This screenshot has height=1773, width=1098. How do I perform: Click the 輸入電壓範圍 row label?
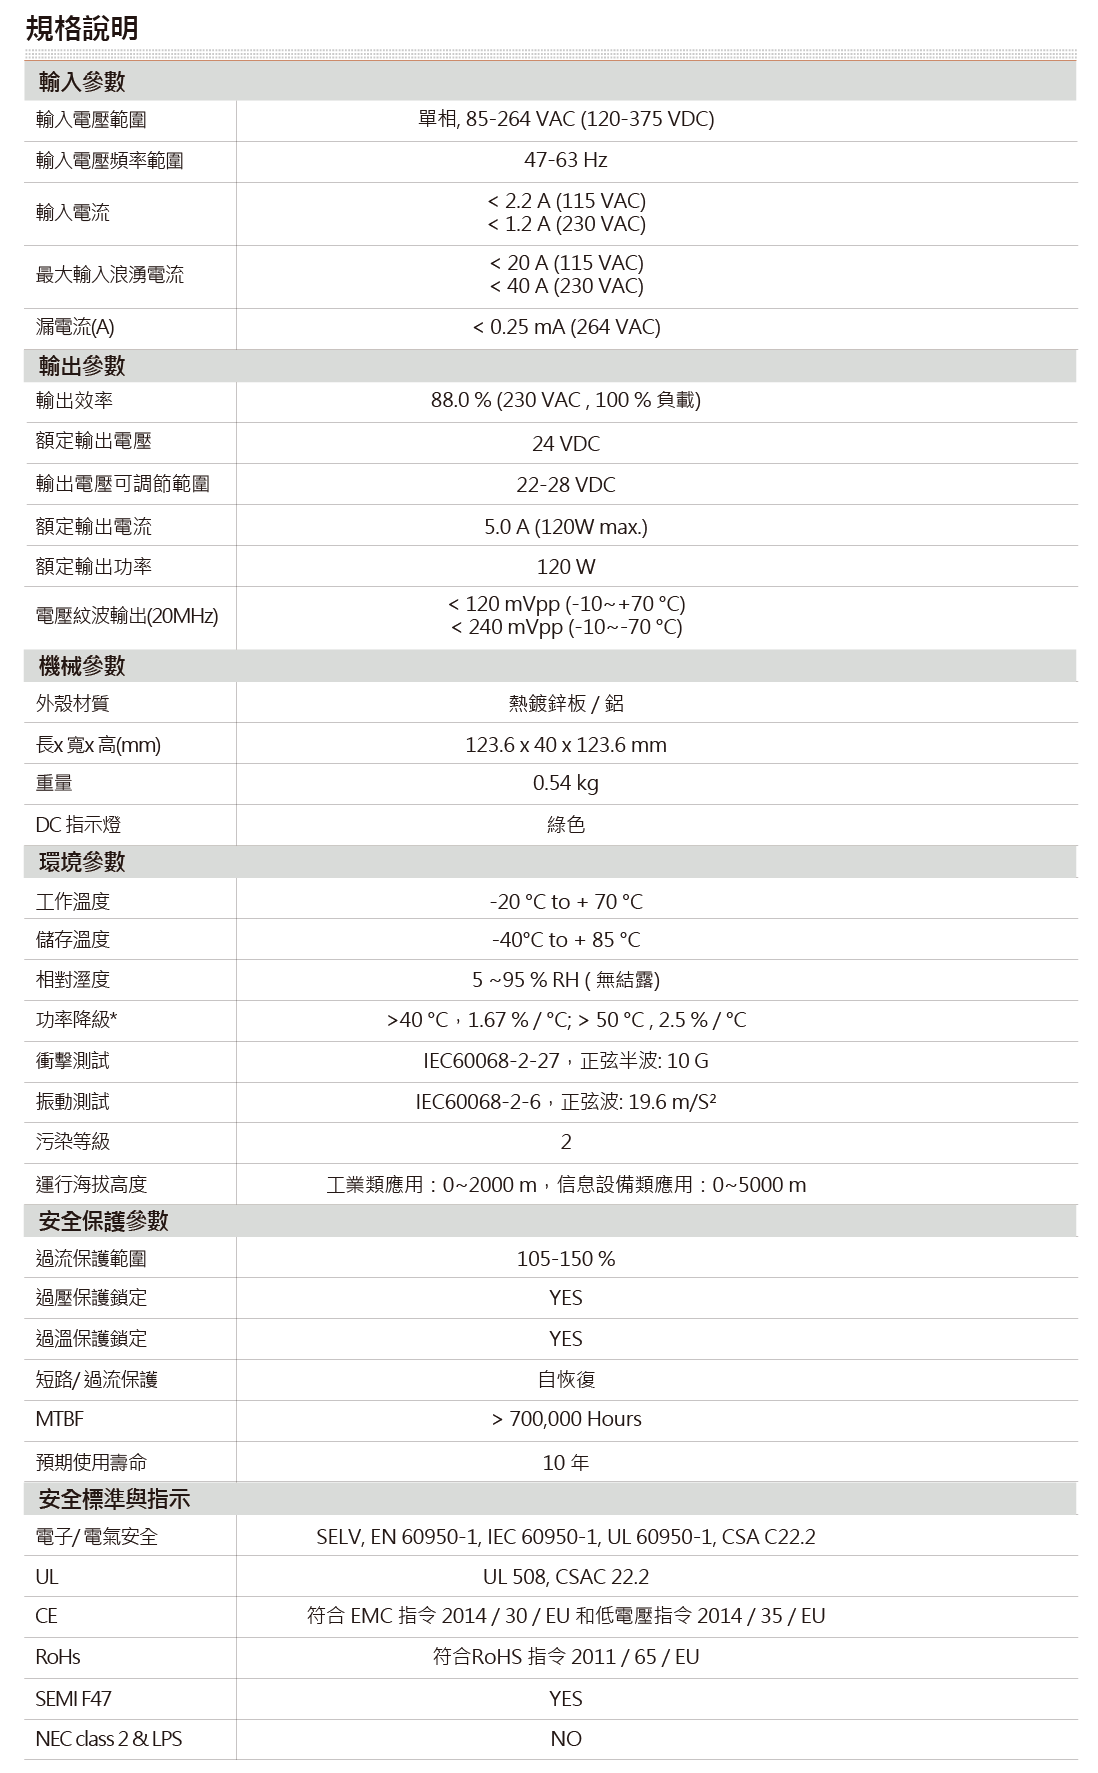[x=91, y=120]
